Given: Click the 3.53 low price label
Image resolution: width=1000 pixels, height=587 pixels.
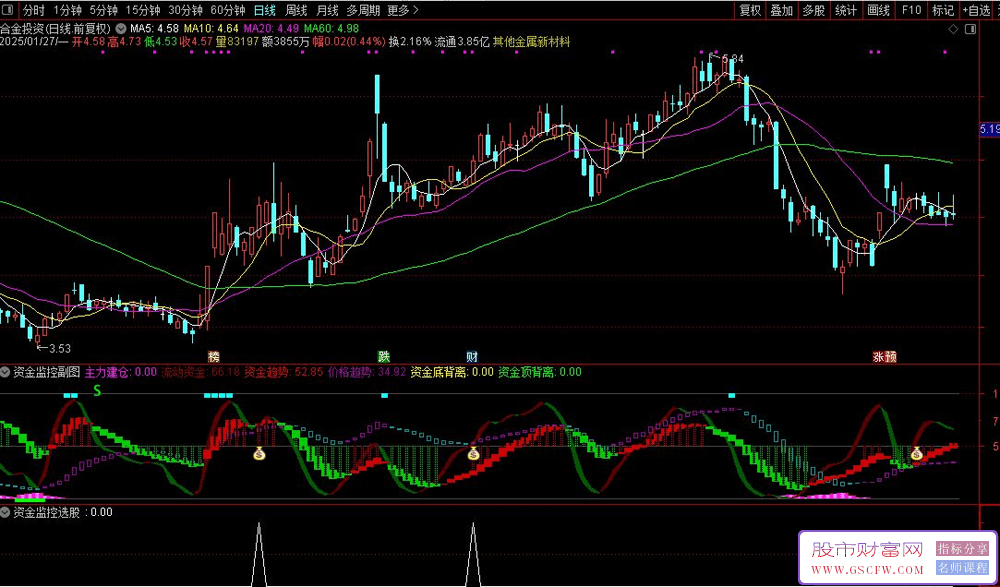Looking at the screenshot, I should [x=59, y=348].
